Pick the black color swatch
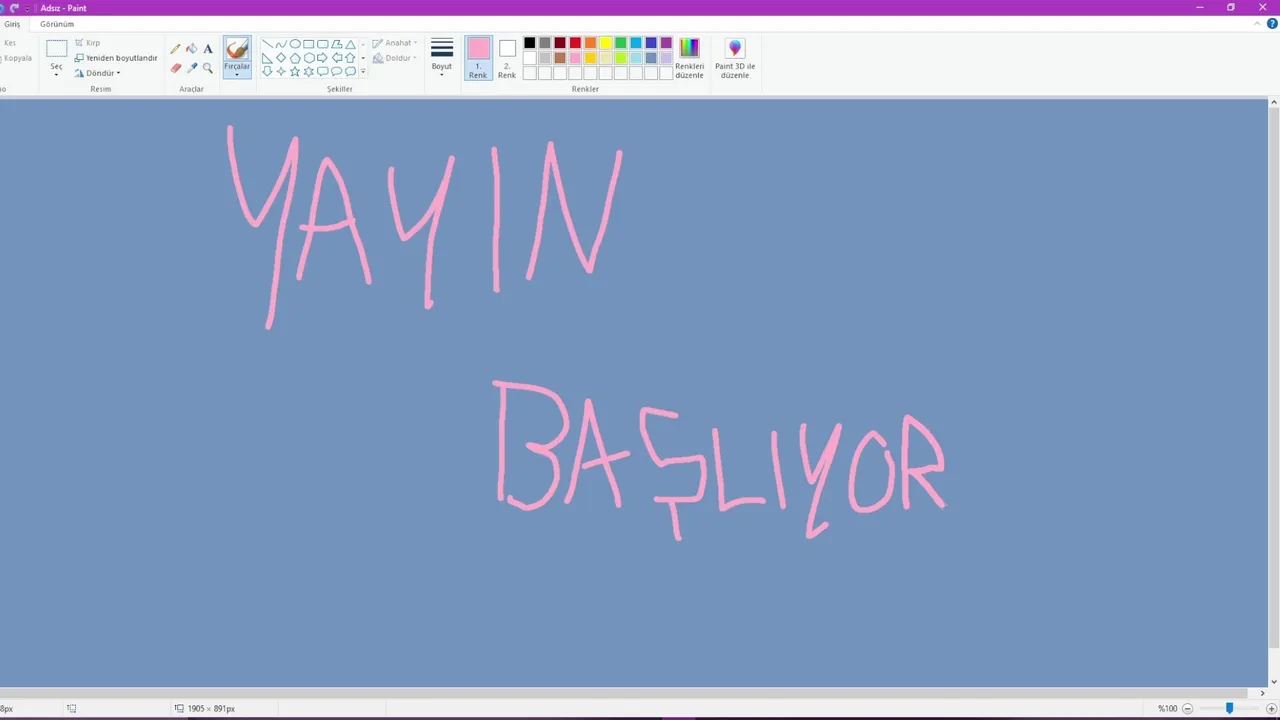The width and height of the screenshot is (1280, 720). coord(530,43)
